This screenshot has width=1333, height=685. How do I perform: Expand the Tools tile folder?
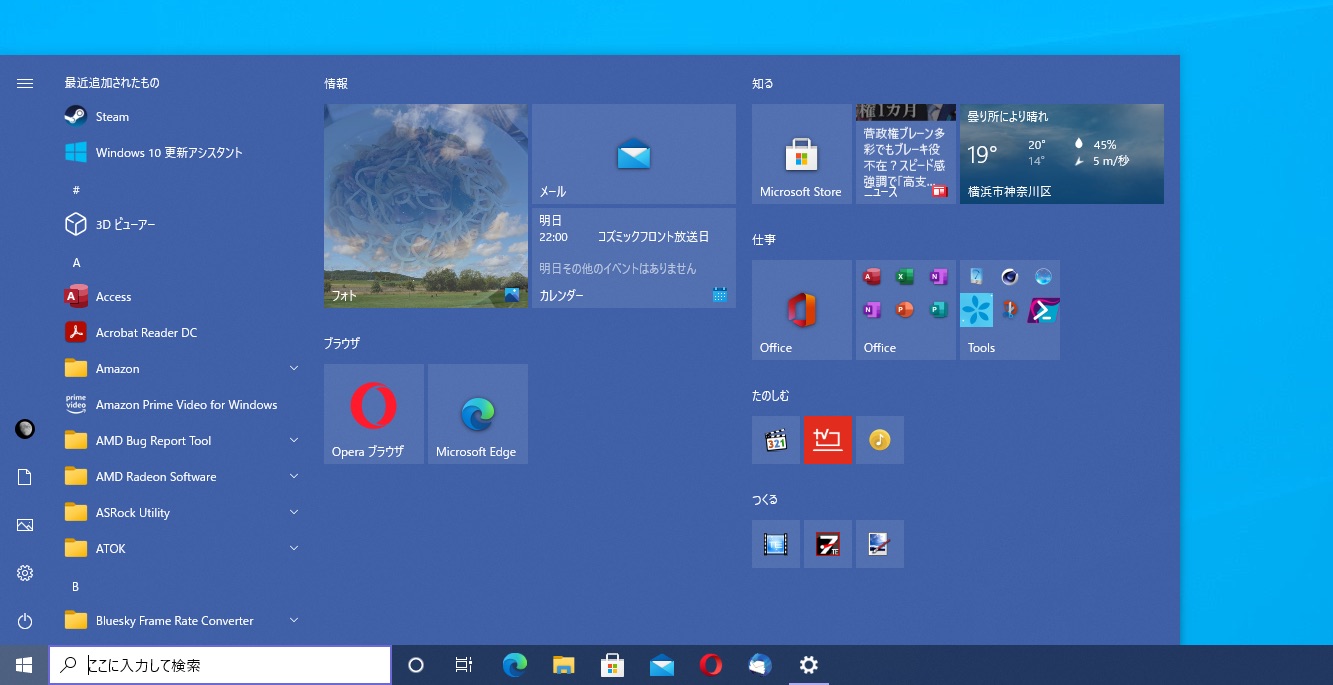click(x=1010, y=310)
